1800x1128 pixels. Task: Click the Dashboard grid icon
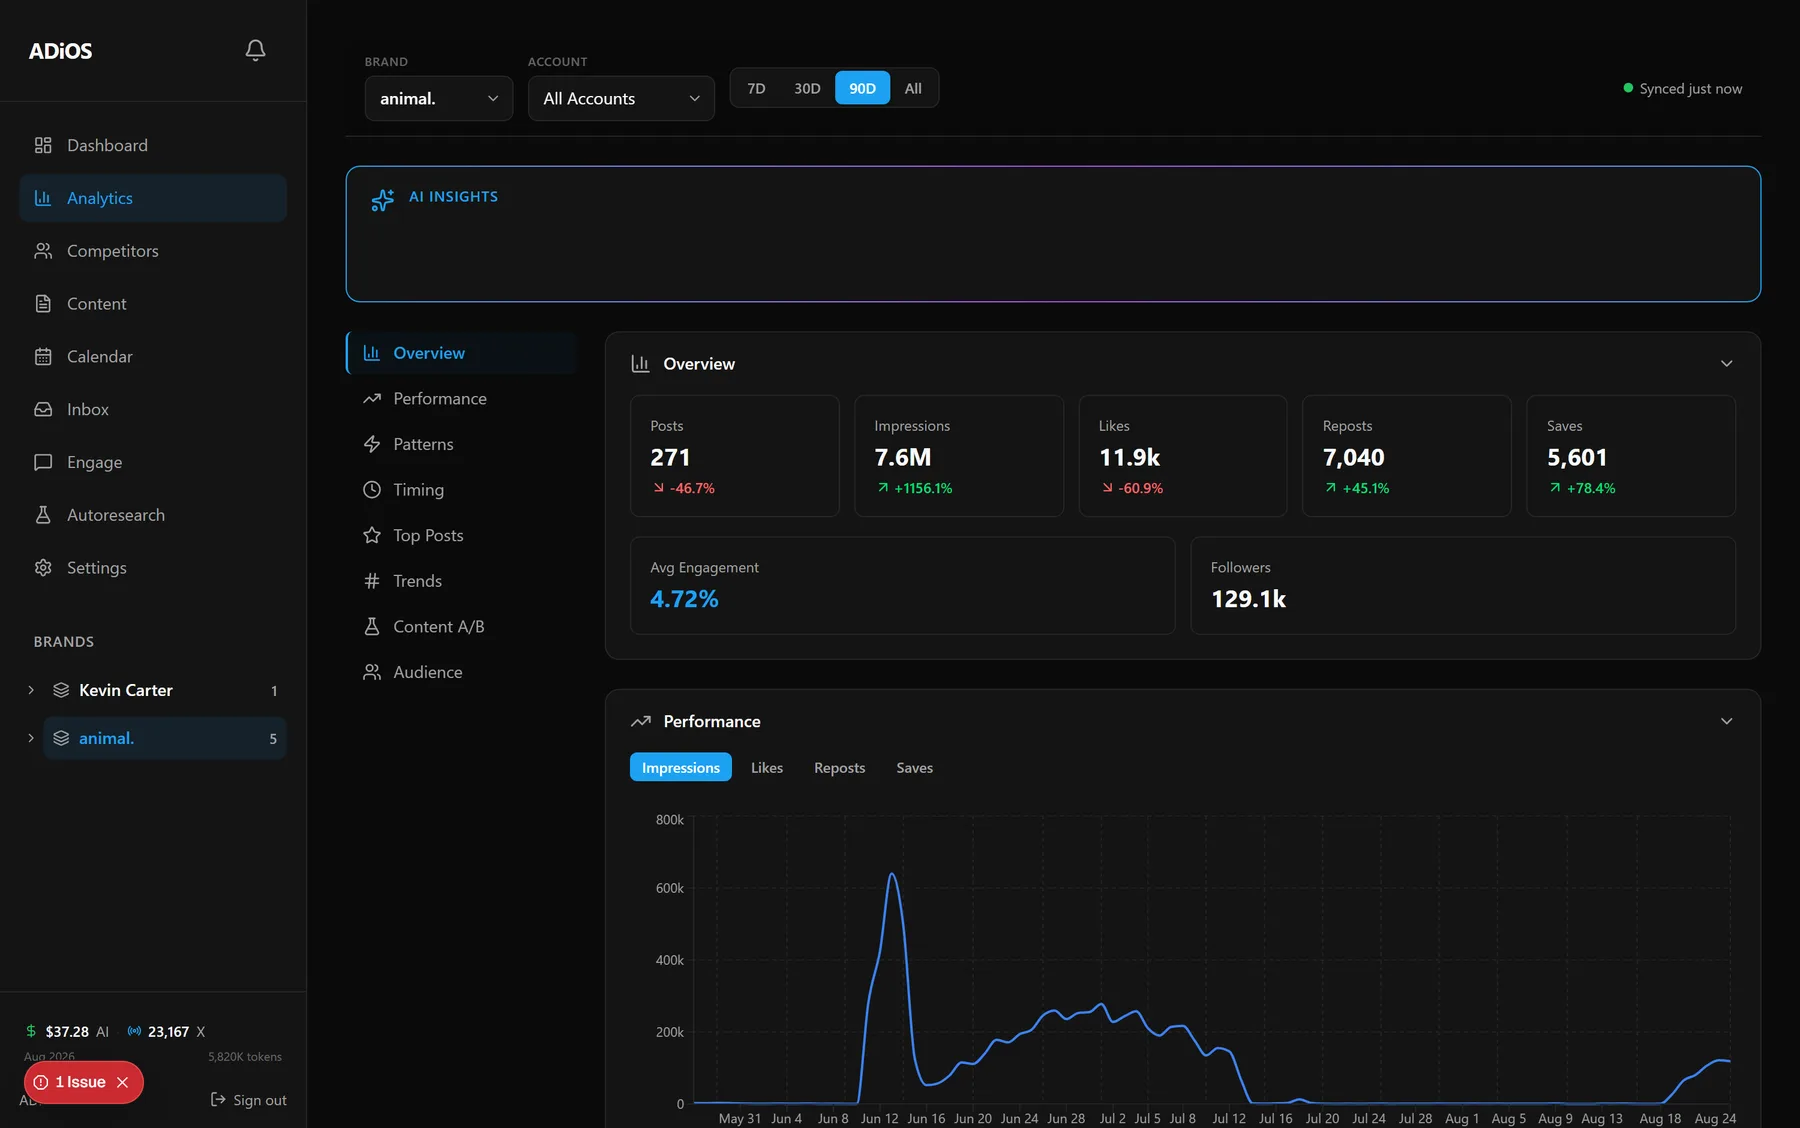coord(43,145)
